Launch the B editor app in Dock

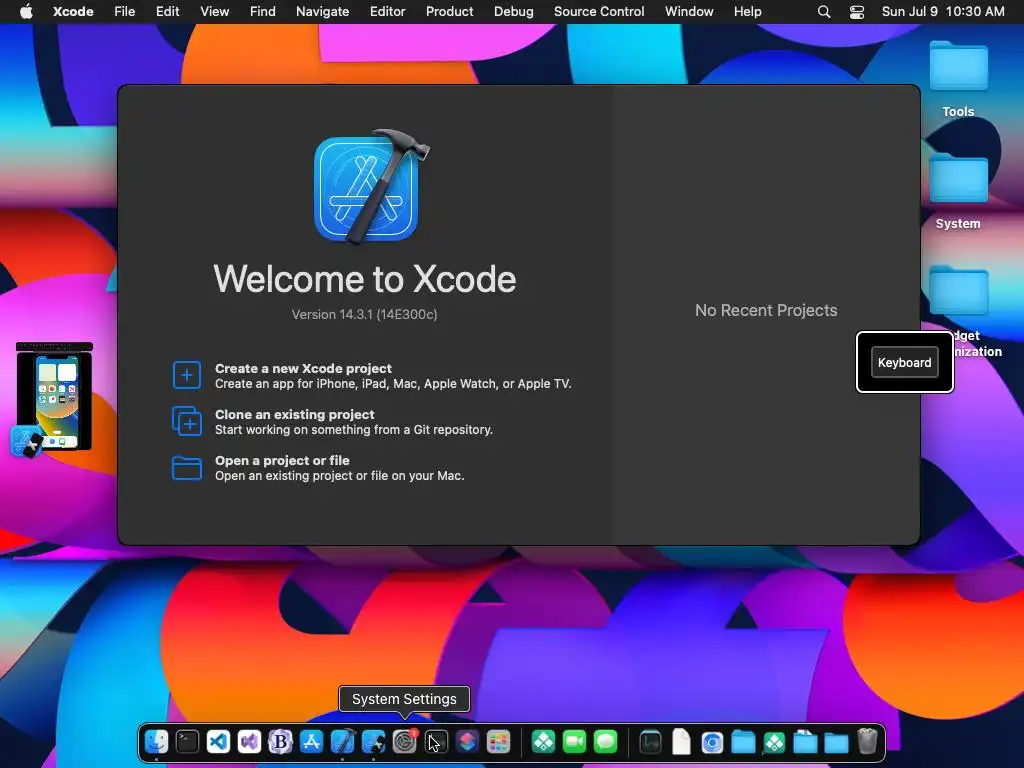280,742
